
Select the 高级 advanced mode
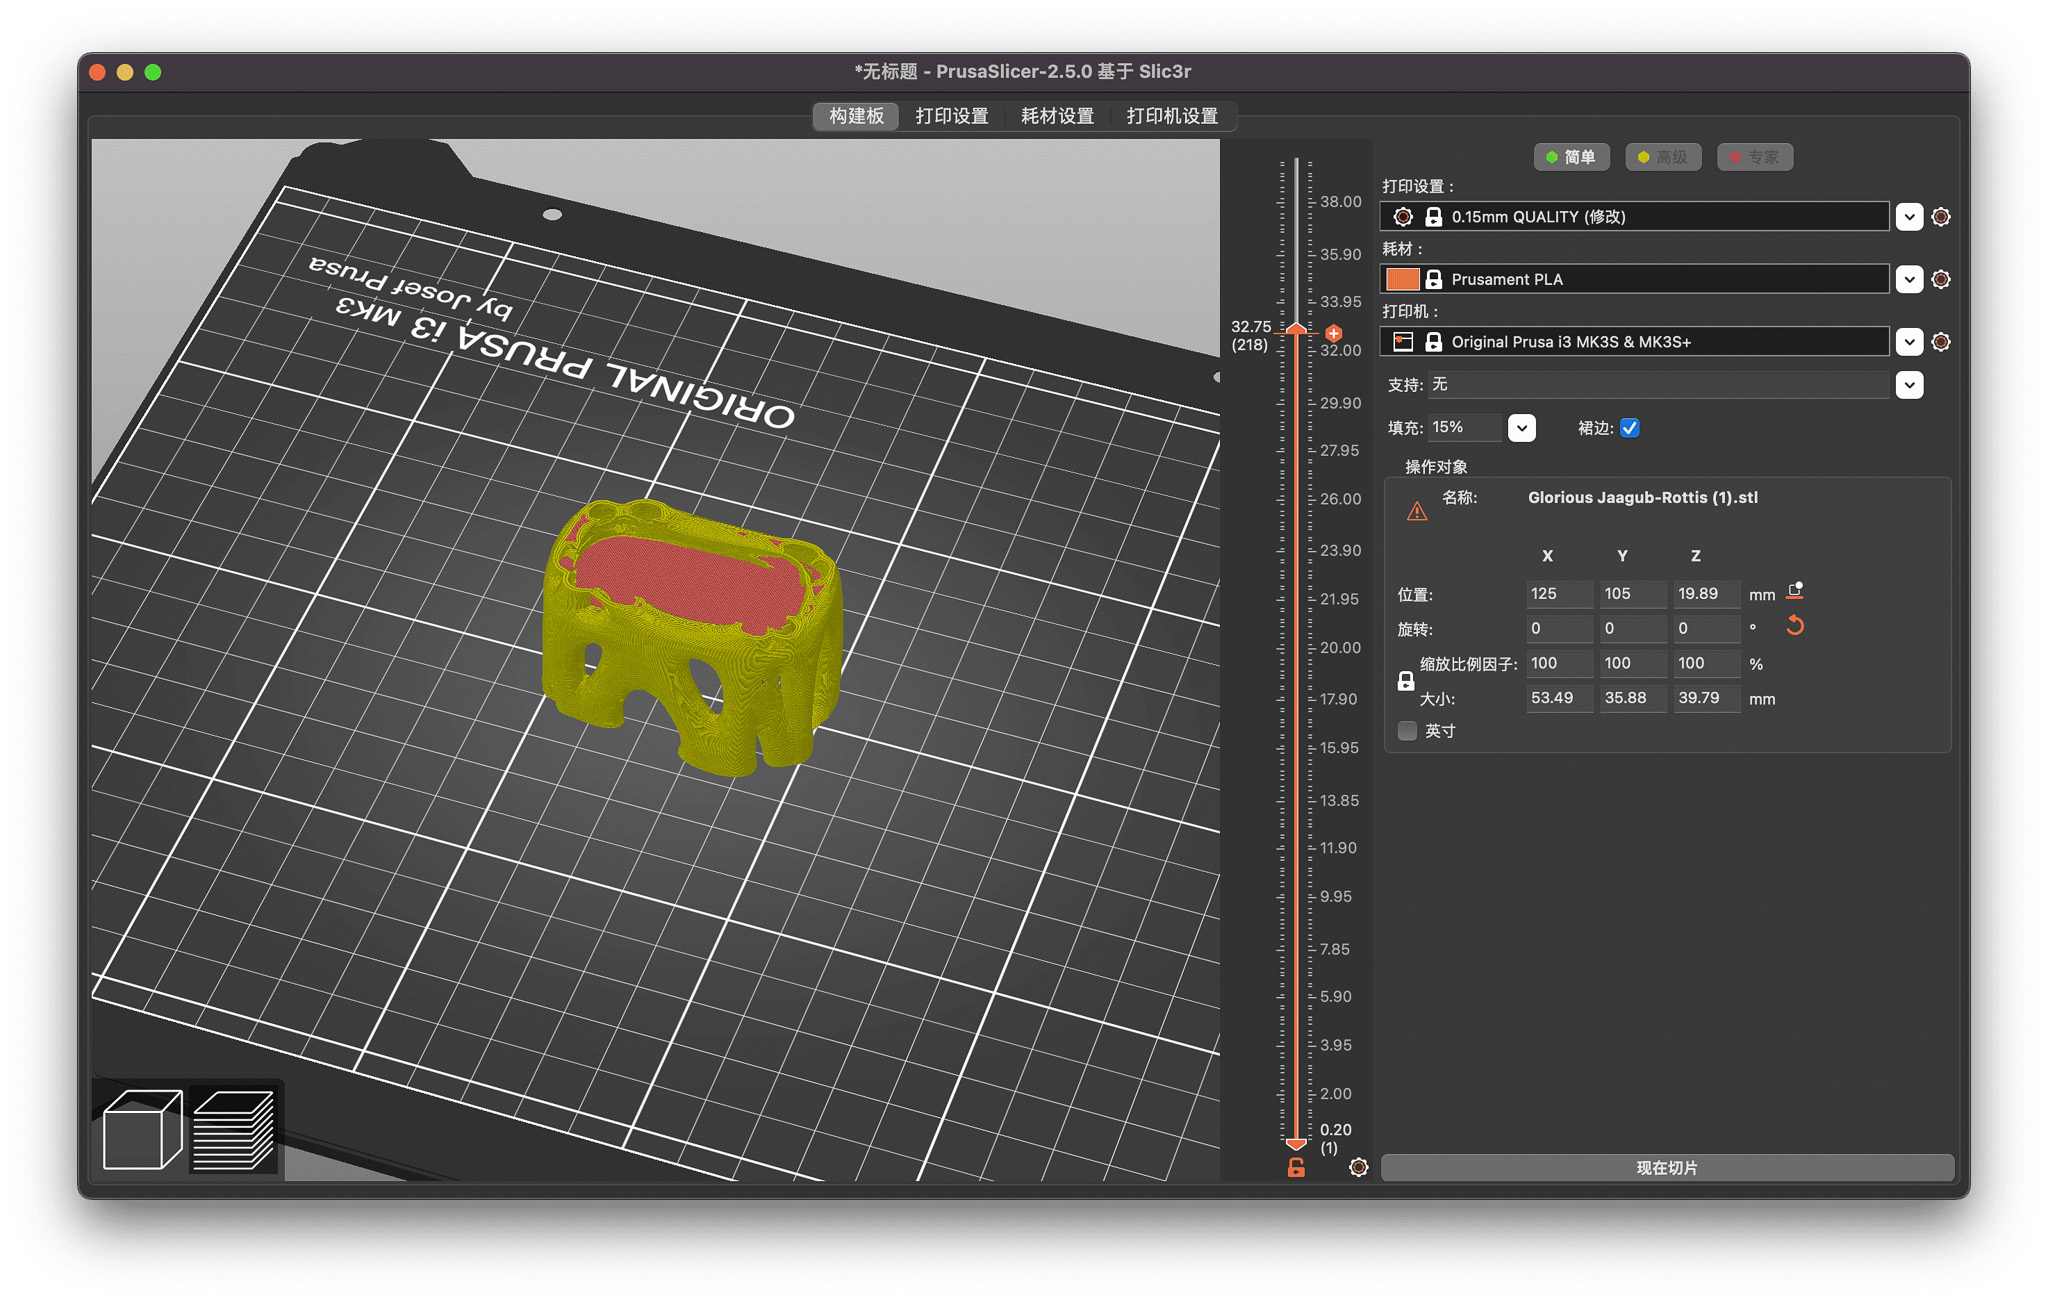click(1663, 157)
